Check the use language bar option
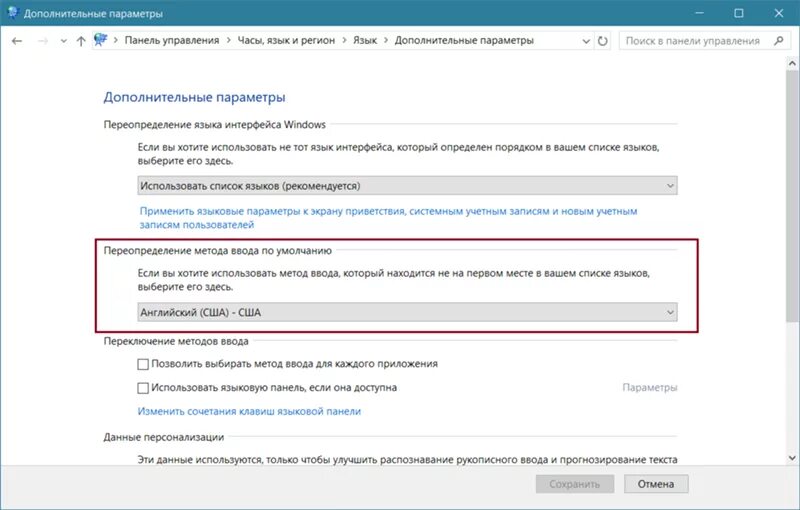 [143, 388]
